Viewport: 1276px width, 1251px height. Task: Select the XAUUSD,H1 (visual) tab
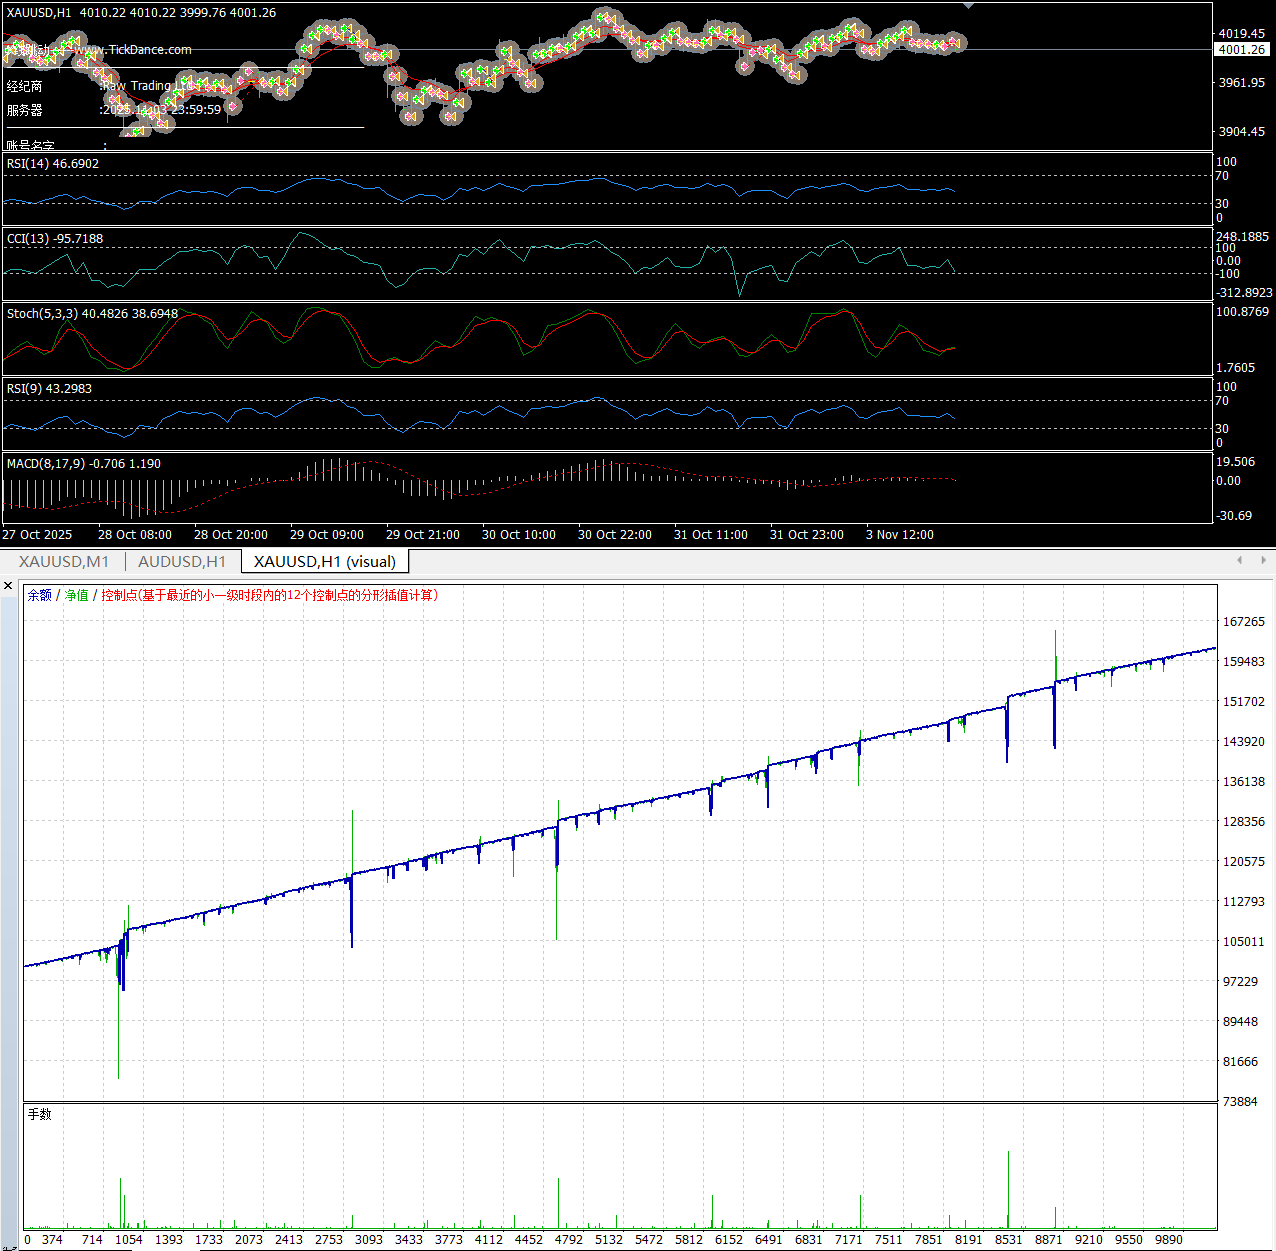tap(324, 562)
